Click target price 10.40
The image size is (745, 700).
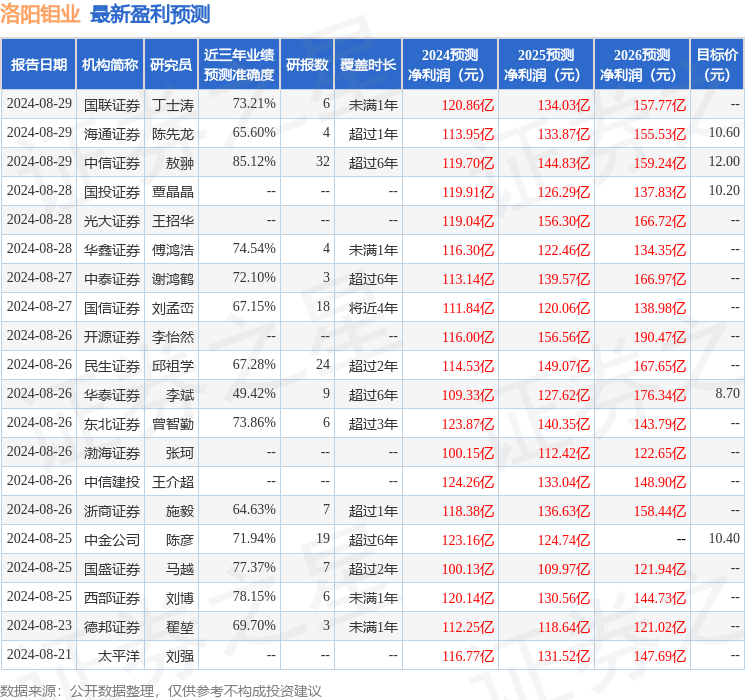click(x=724, y=538)
